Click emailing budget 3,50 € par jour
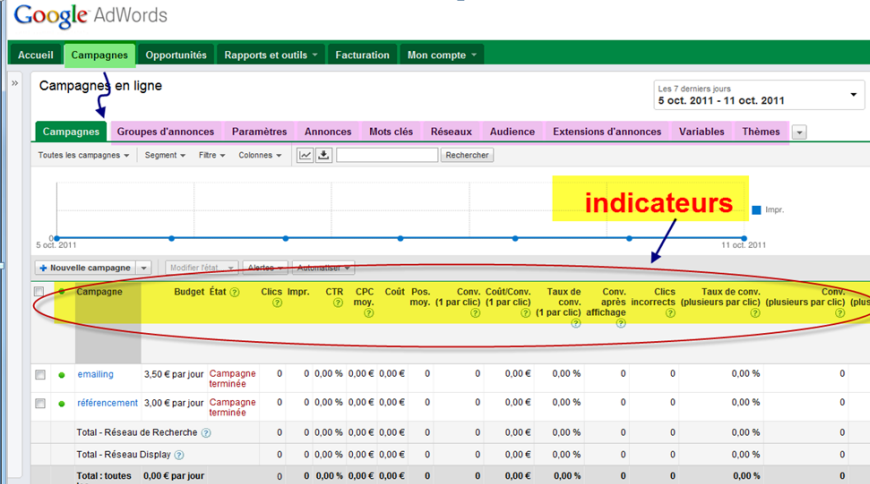 174,375
